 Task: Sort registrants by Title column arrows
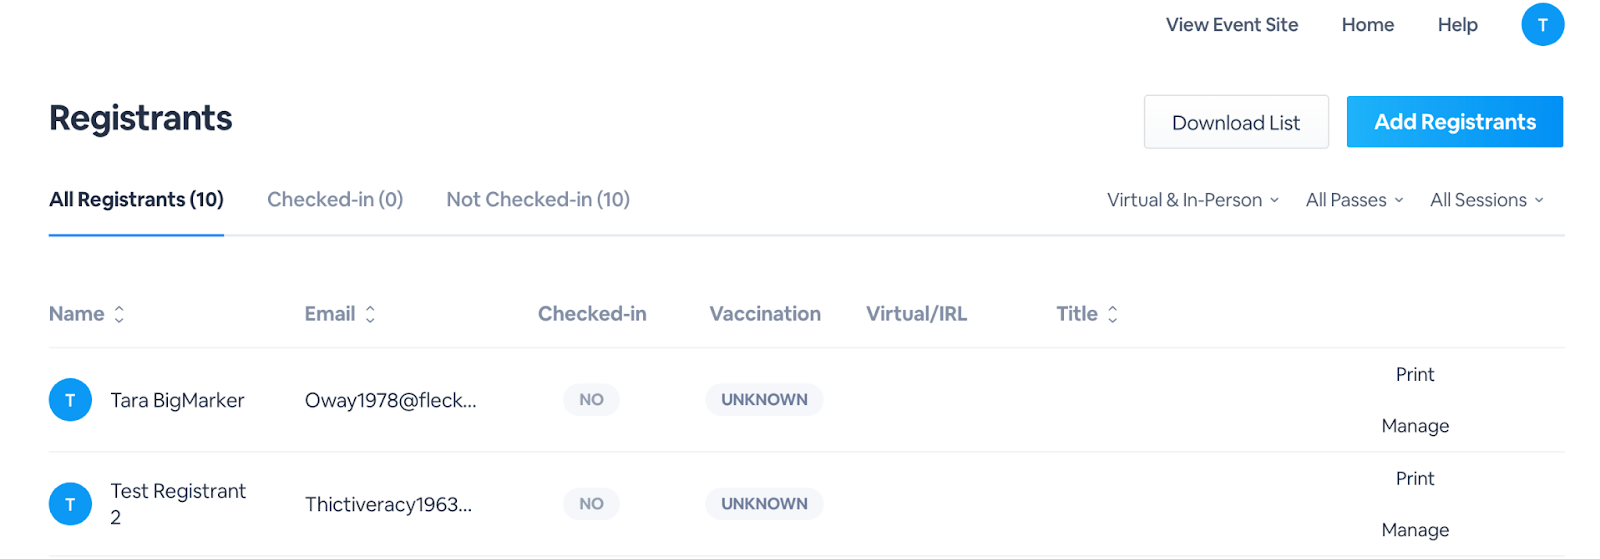[1112, 314]
